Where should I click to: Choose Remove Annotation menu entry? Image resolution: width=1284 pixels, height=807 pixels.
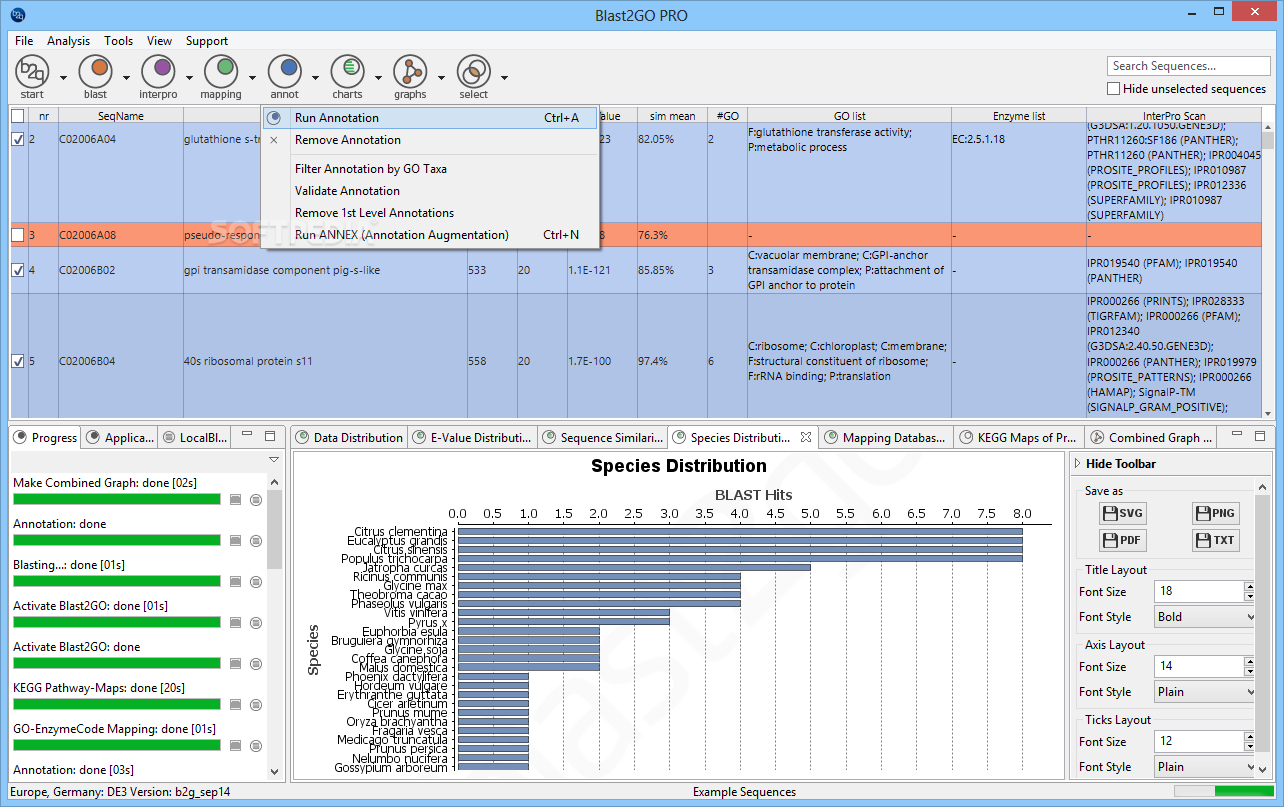pos(430,140)
